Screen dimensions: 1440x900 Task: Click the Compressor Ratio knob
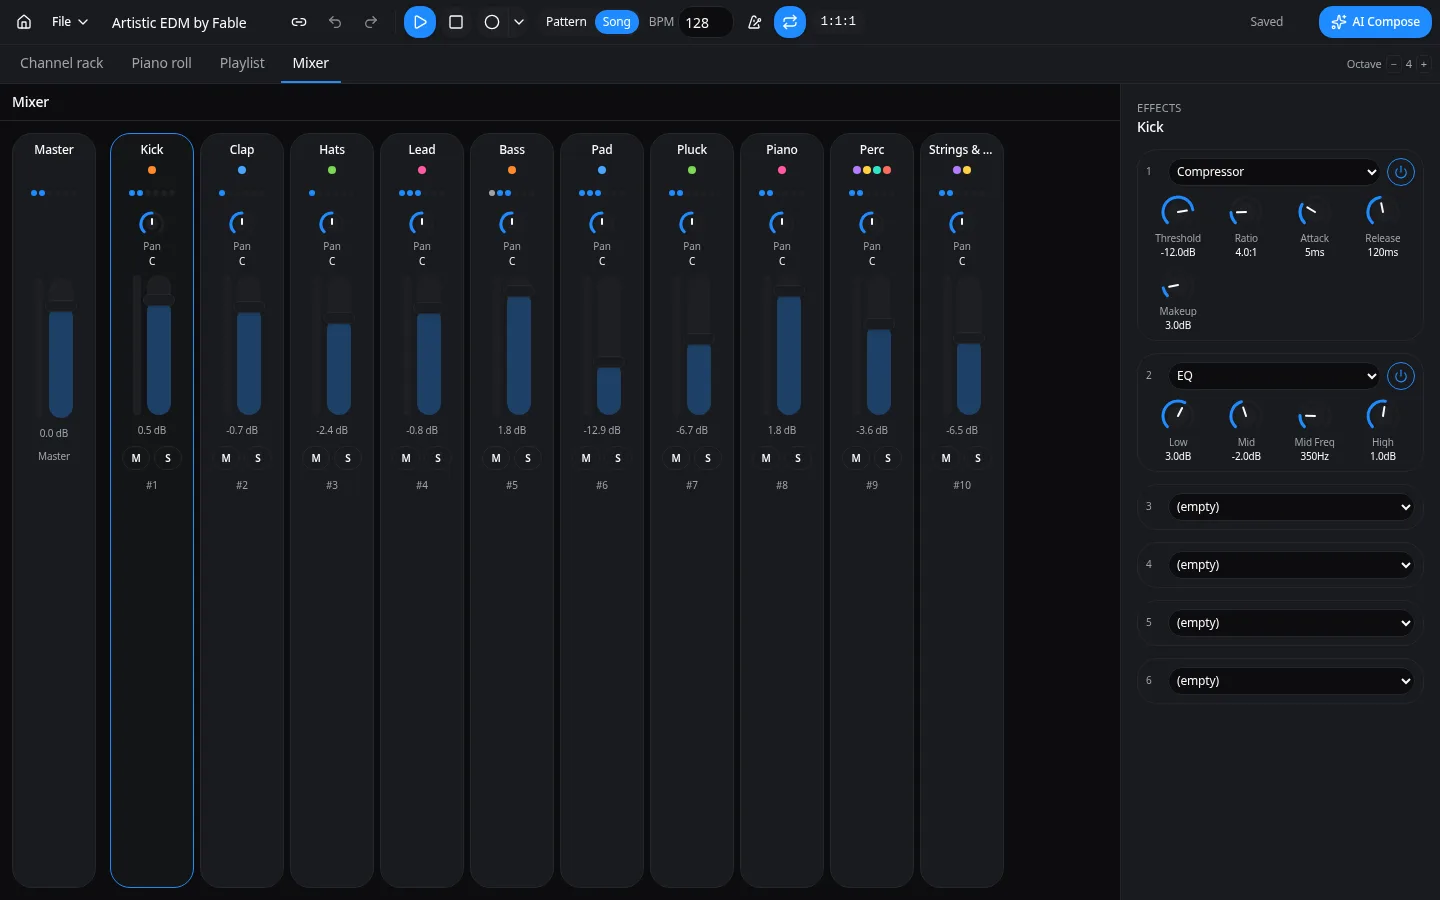coord(1246,212)
